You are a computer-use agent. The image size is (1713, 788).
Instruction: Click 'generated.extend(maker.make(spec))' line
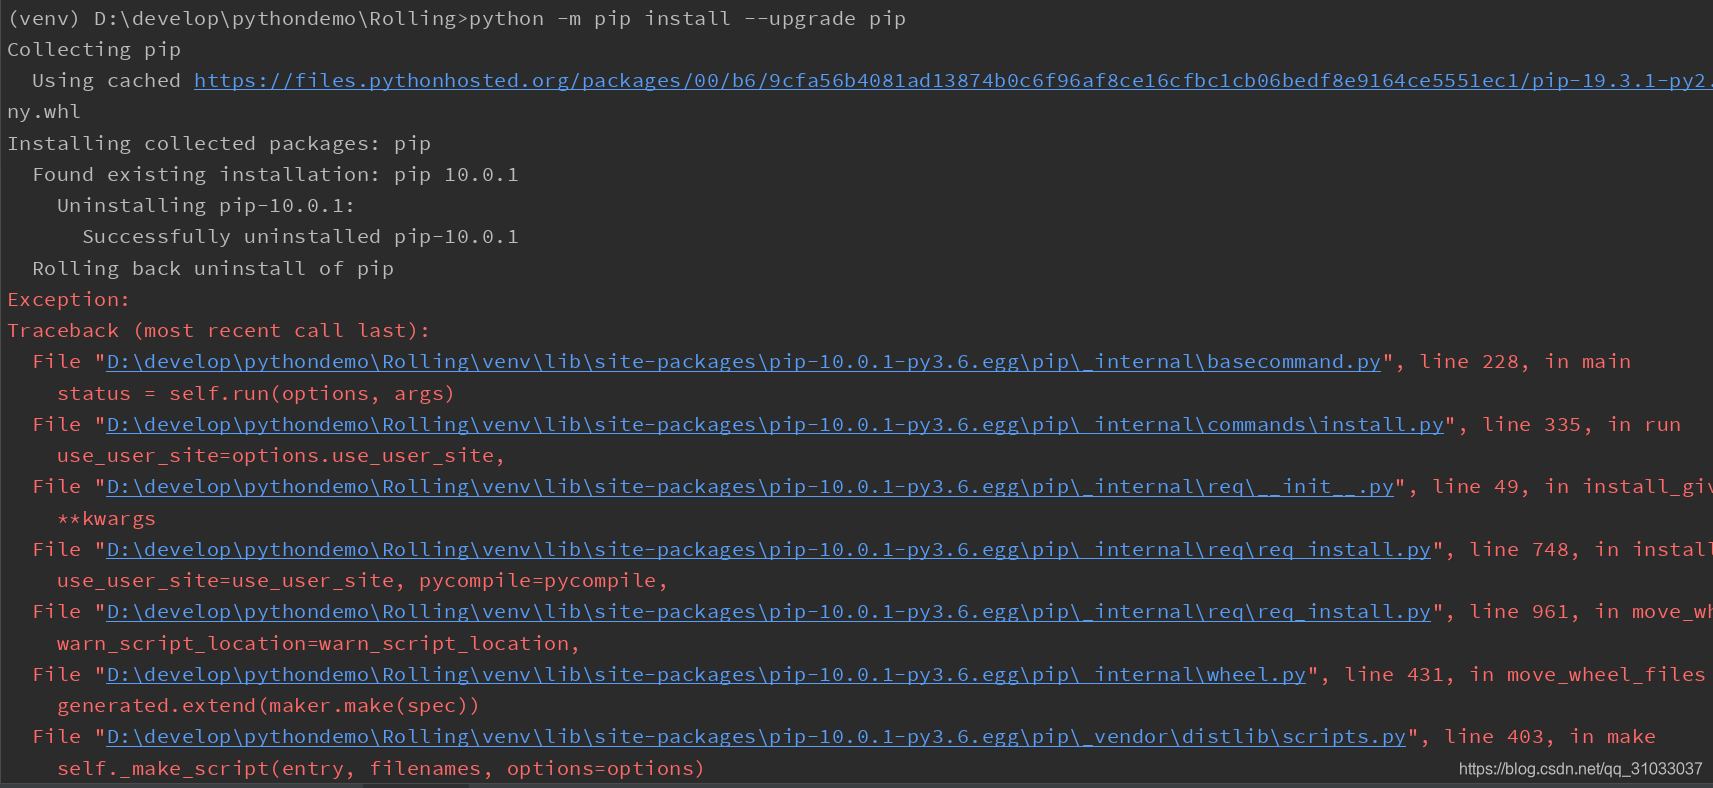click(x=268, y=706)
